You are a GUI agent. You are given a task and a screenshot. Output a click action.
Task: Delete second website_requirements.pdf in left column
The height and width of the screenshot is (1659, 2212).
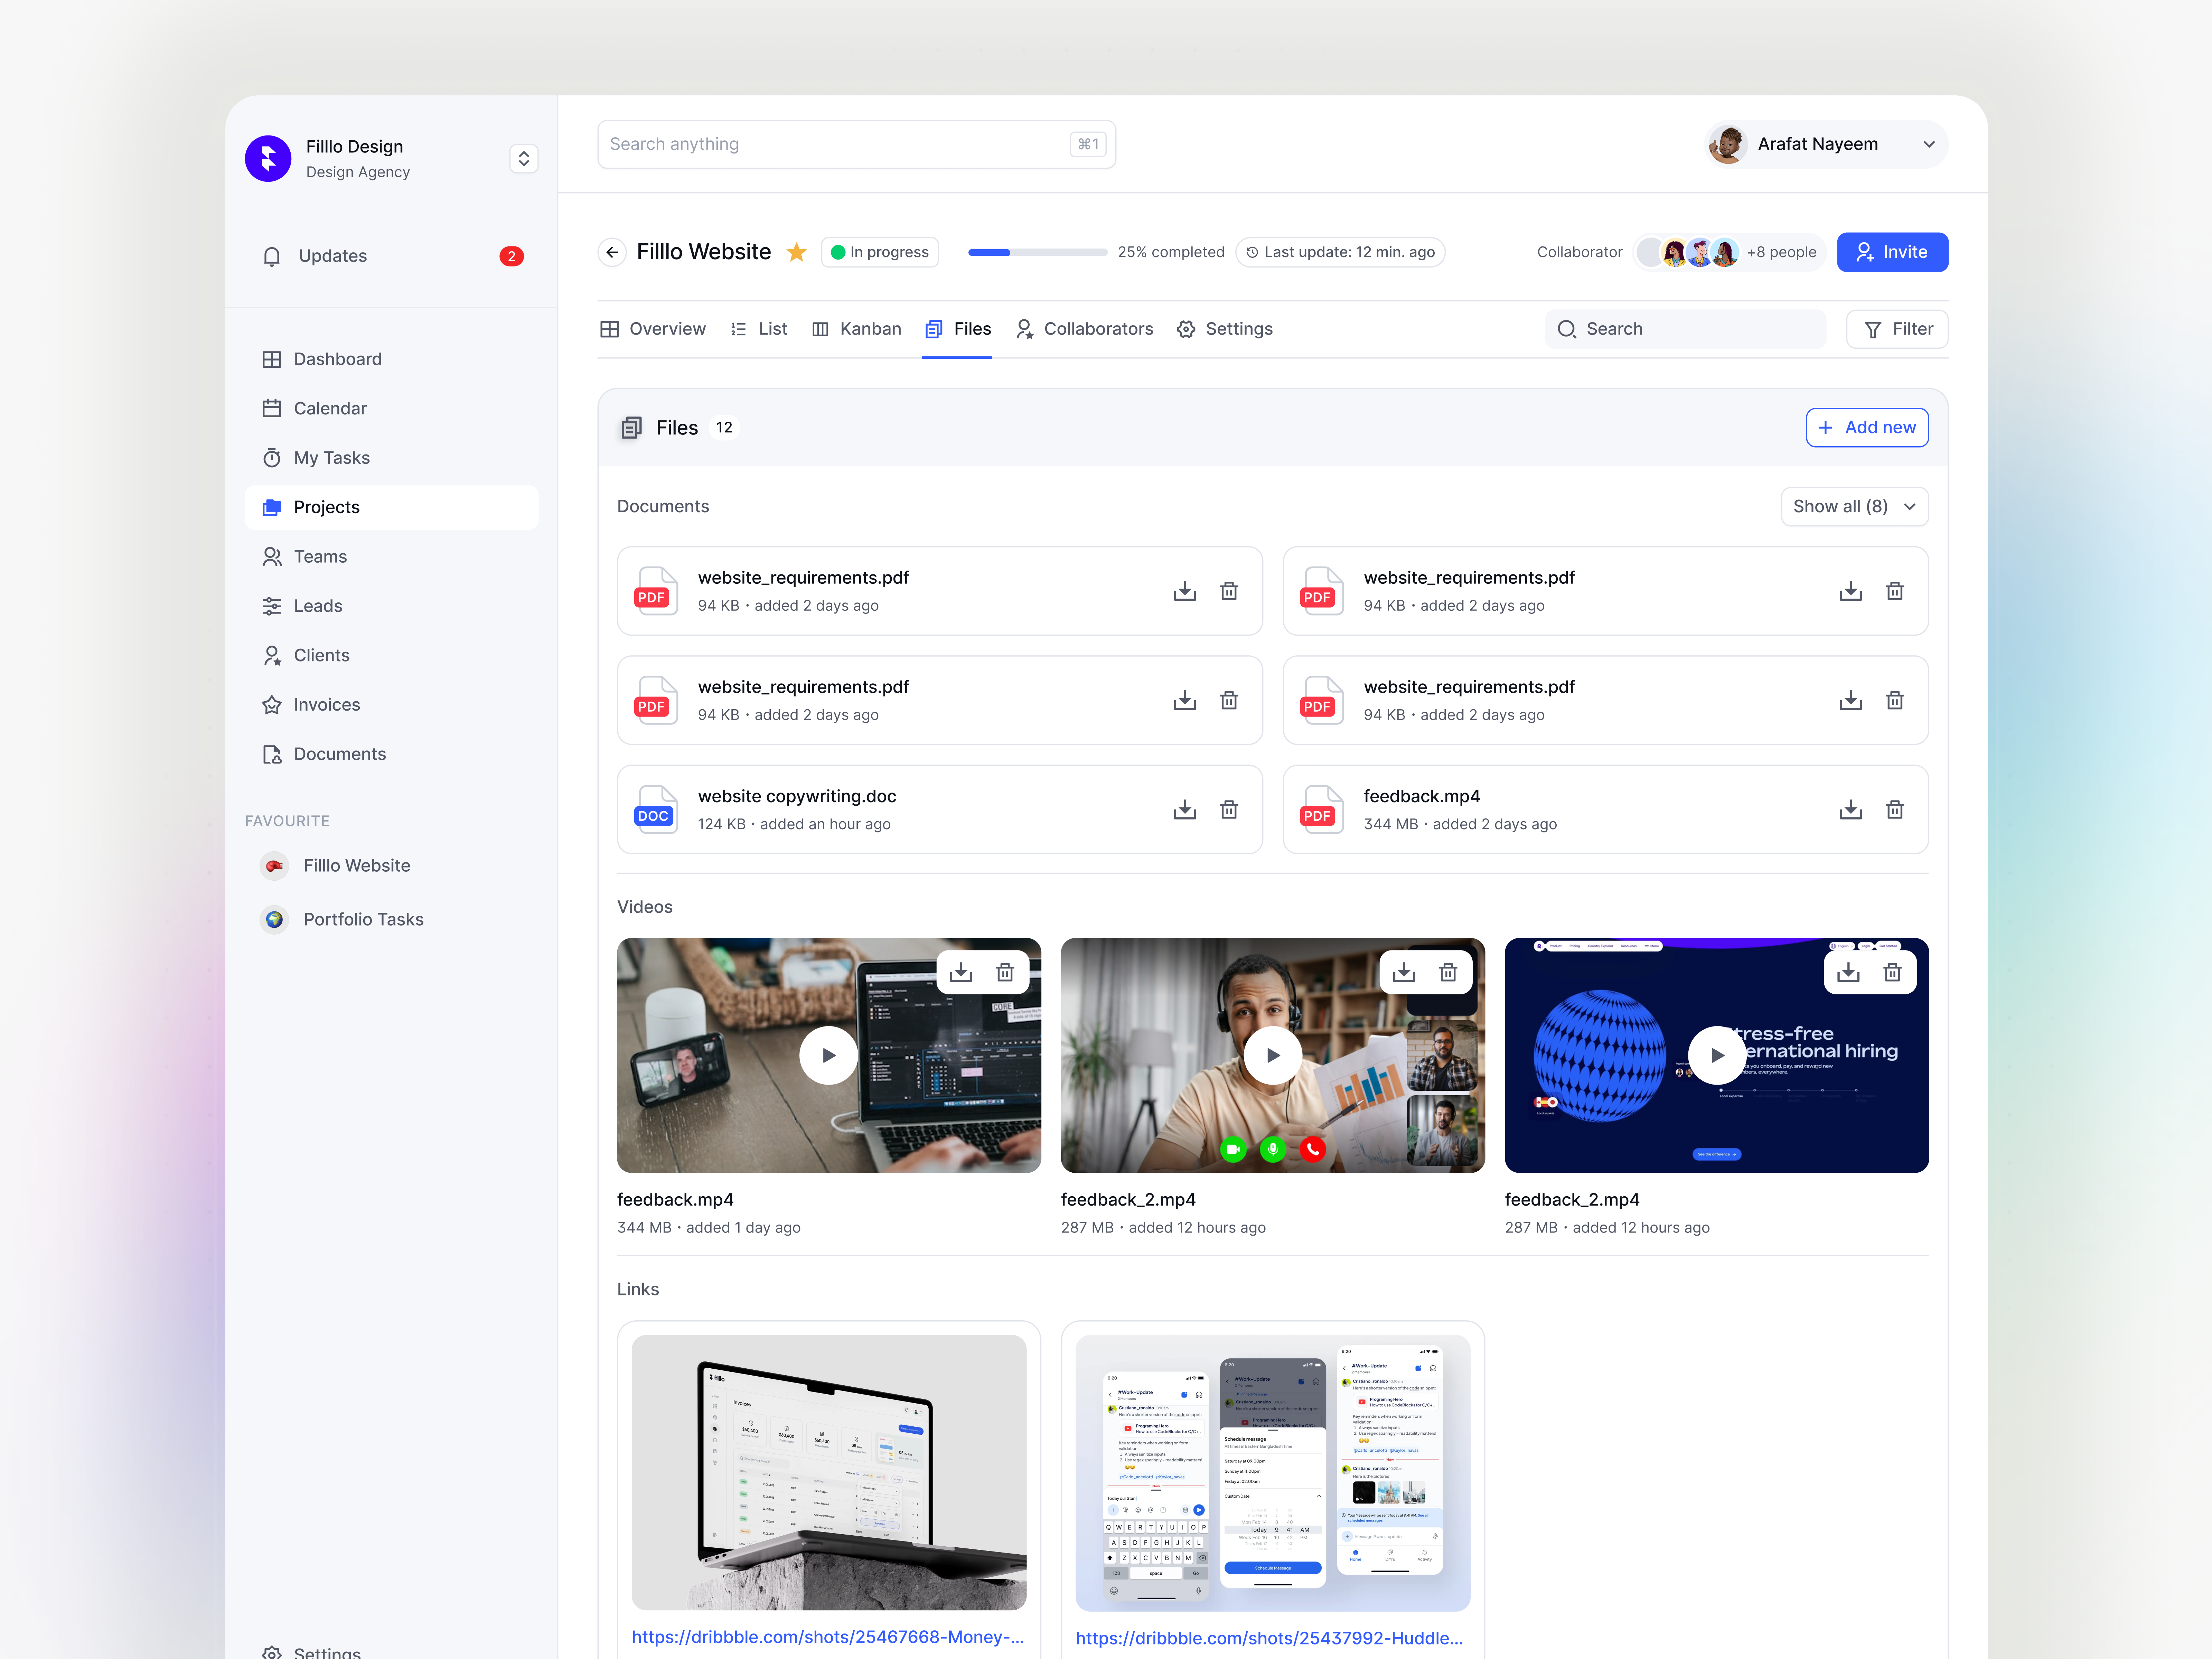1229,700
